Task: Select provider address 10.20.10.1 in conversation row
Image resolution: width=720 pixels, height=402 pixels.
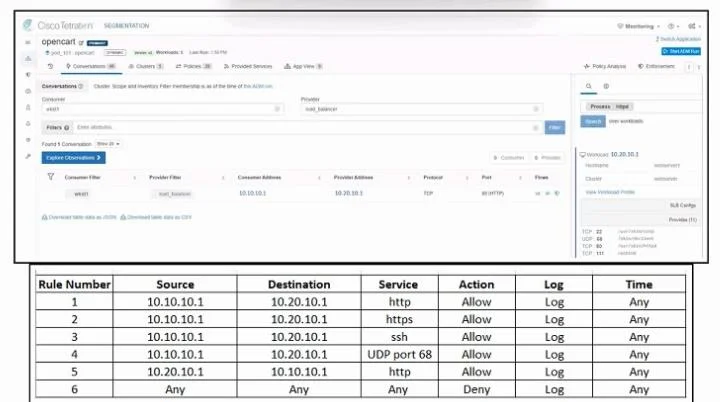Action: click(x=349, y=193)
